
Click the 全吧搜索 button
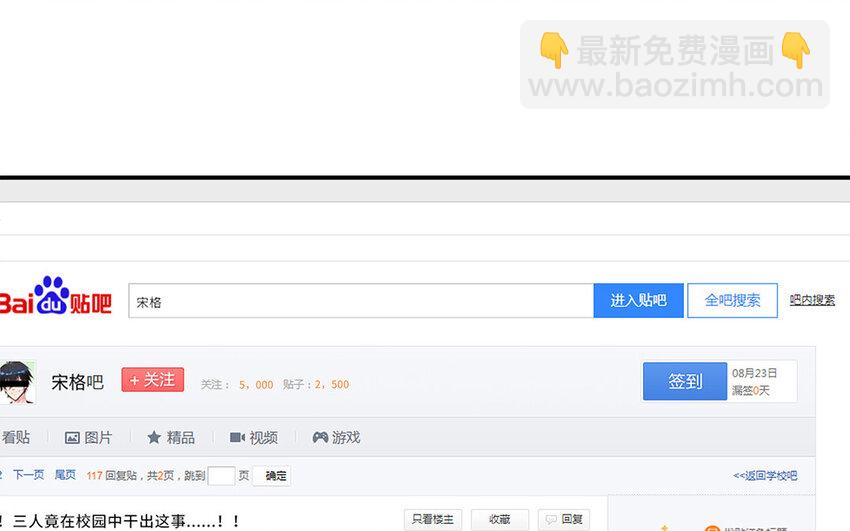pyautogui.click(x=732, y=301)
